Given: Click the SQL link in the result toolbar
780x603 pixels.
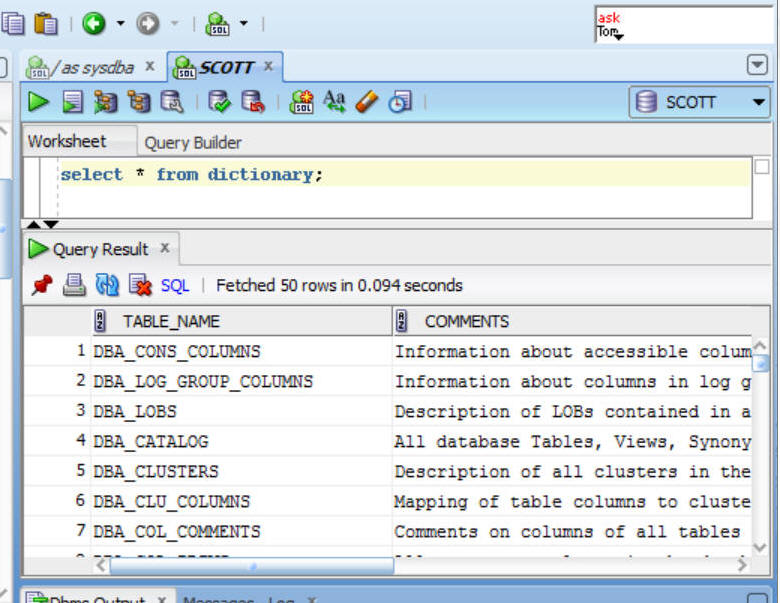Looking at the screenshot, I should click(x=175, y=286).
